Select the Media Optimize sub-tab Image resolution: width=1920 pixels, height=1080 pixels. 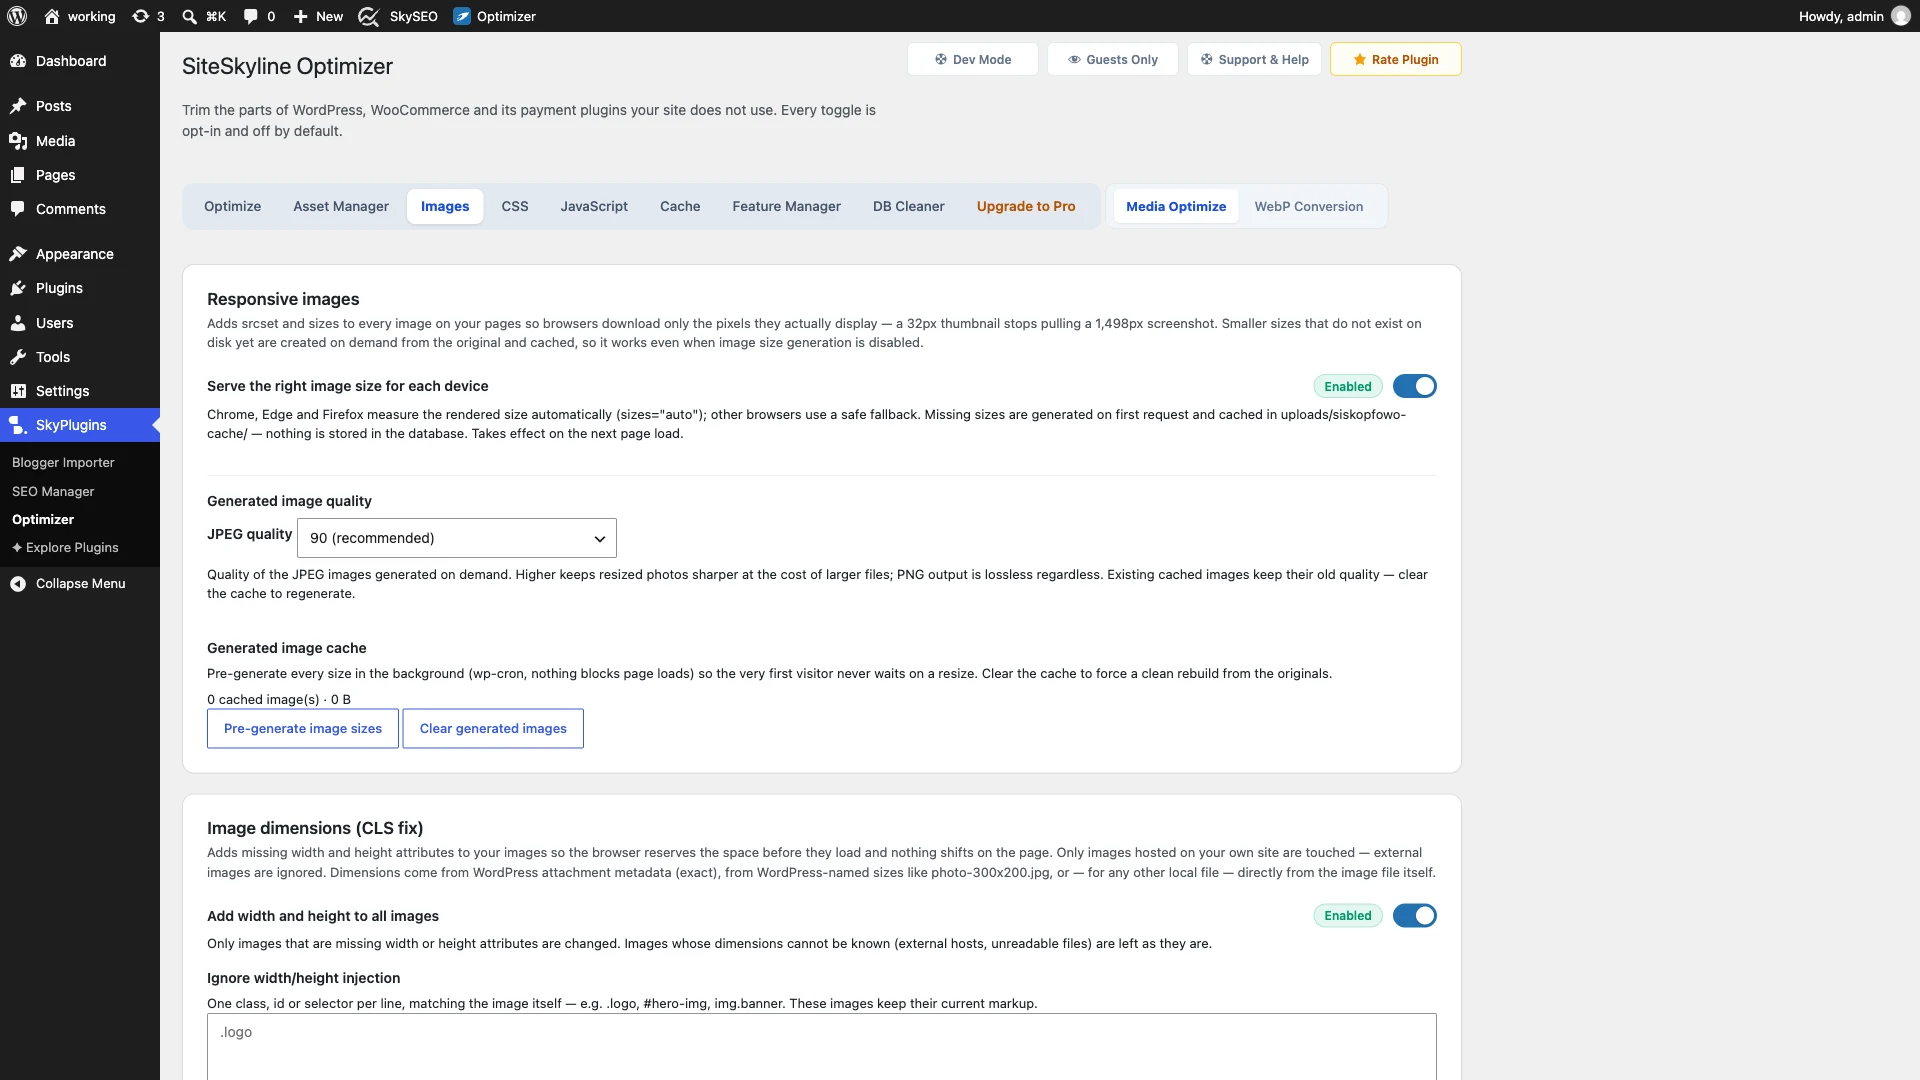(x=1176, y=206)
